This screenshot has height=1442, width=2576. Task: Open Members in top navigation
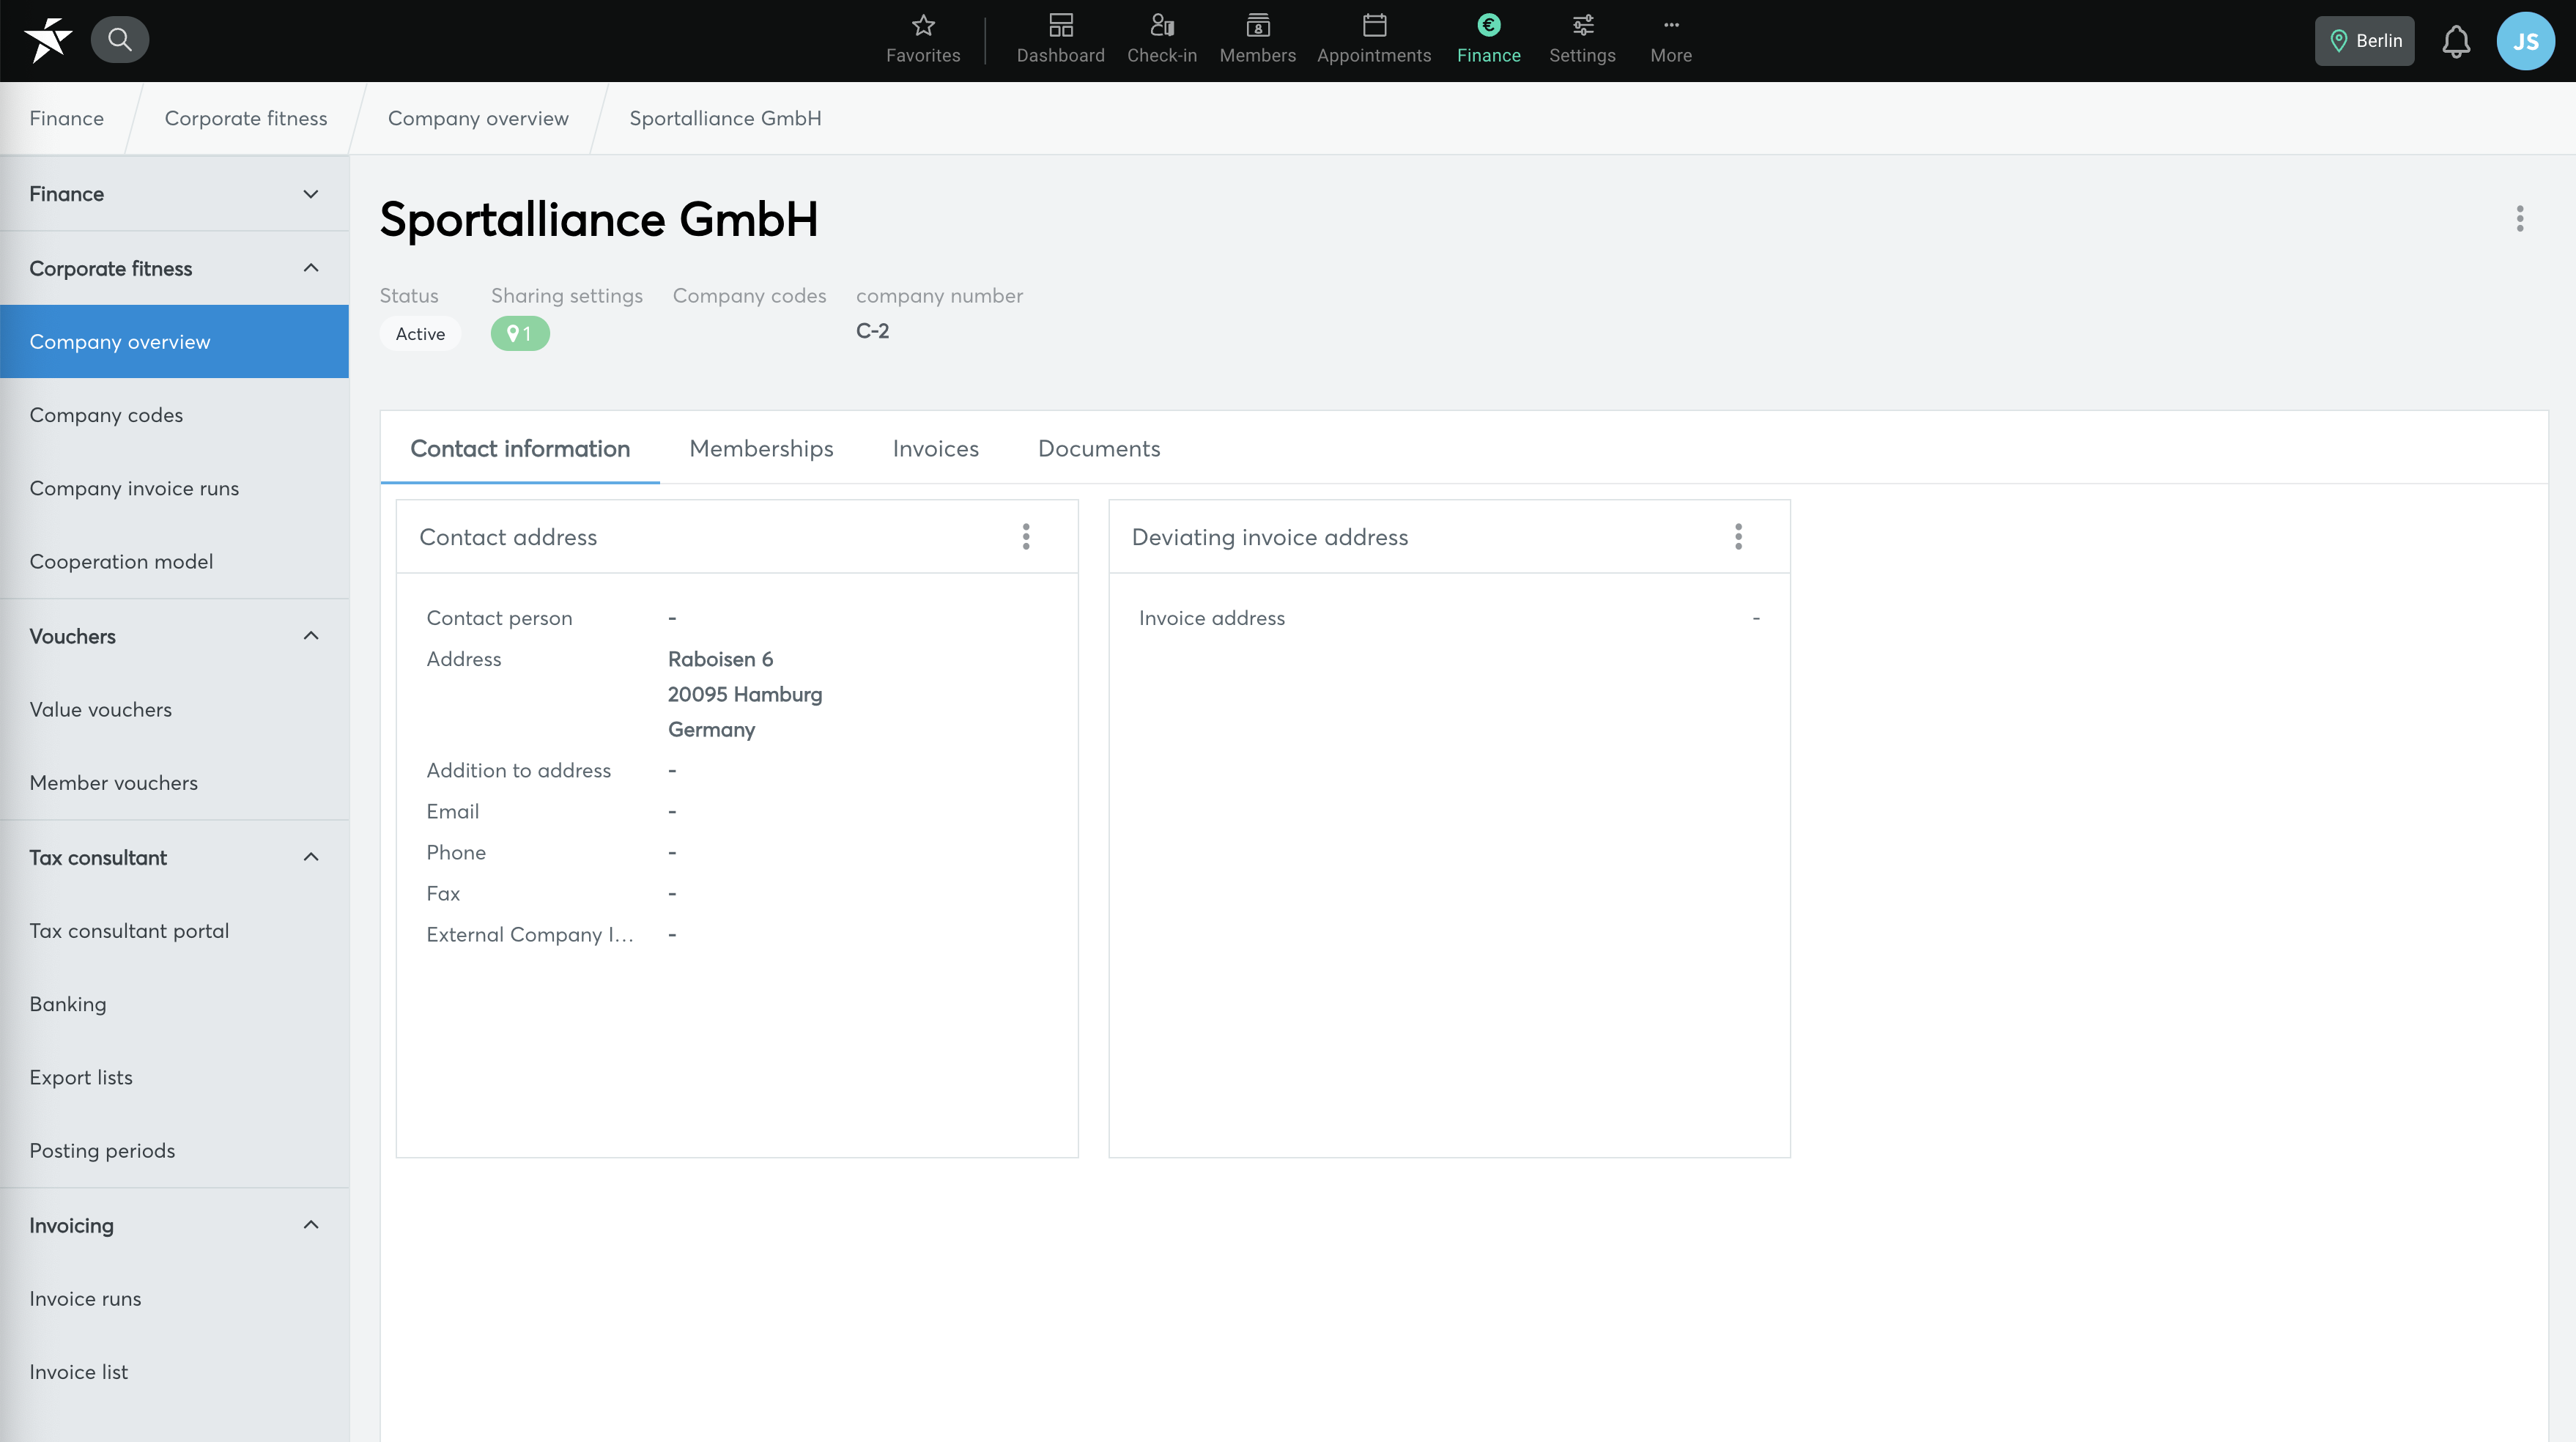(1257, 40)
